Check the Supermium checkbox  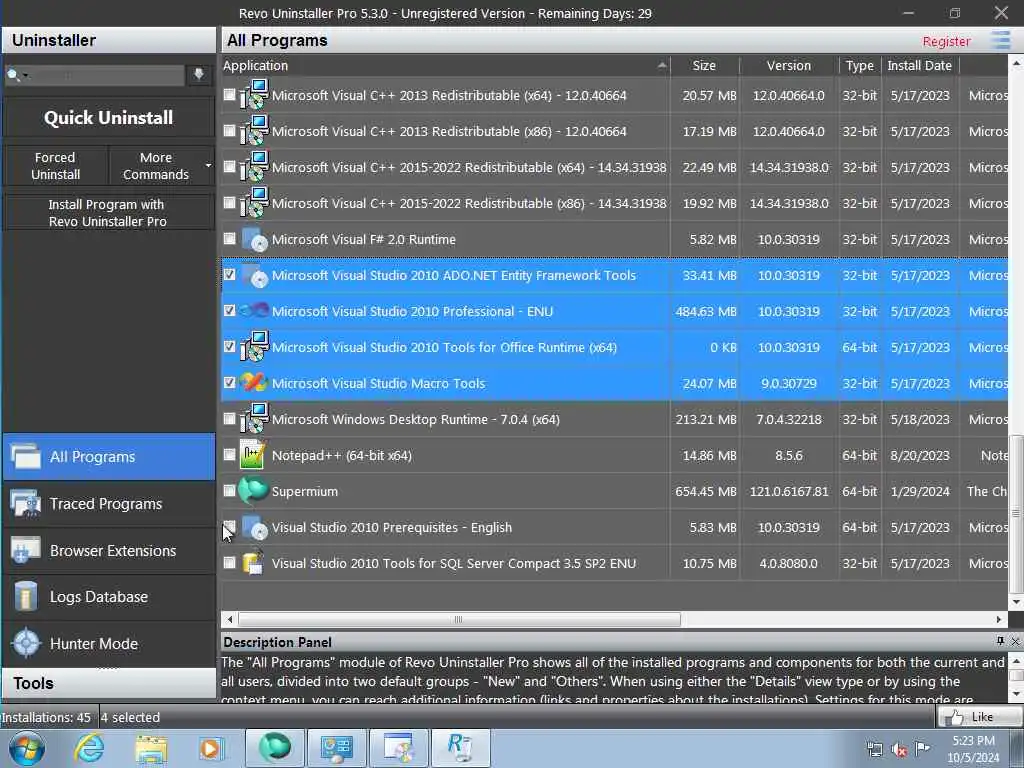[x=229, y=490]
